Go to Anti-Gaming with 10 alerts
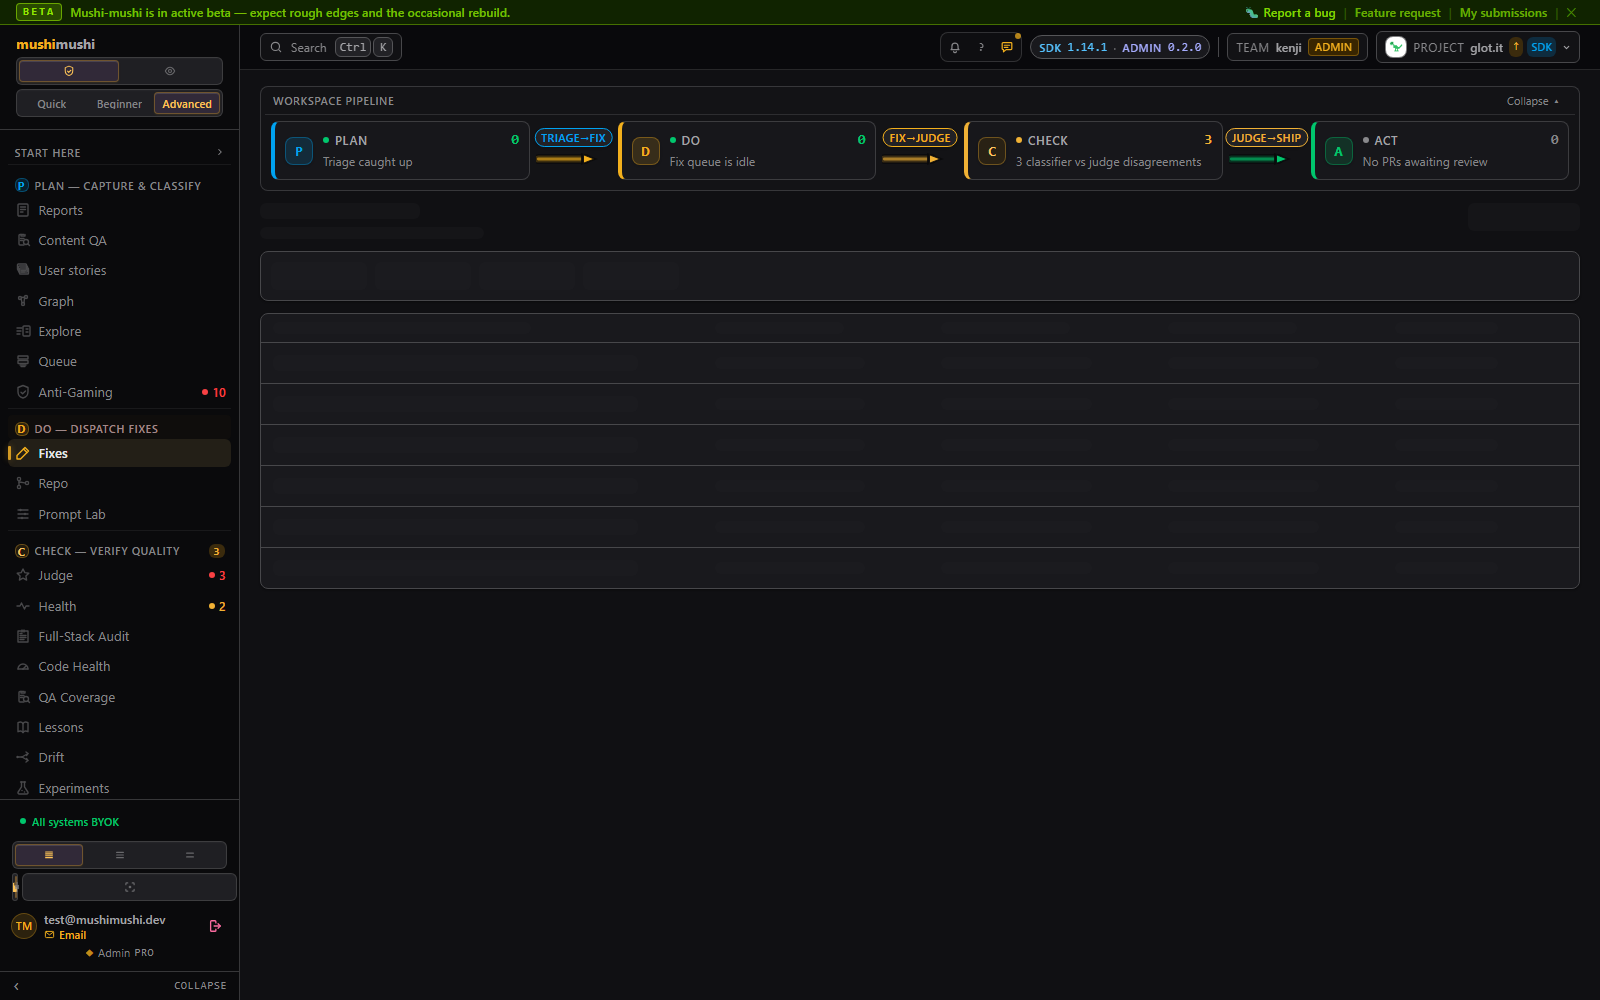The width and height of the screenshot is (1600, 1000). click(x=119, y=392)
